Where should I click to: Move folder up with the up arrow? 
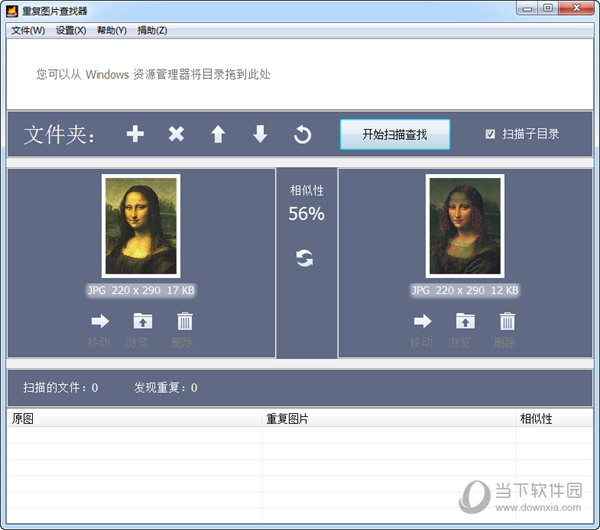click(x=218, y=134)
